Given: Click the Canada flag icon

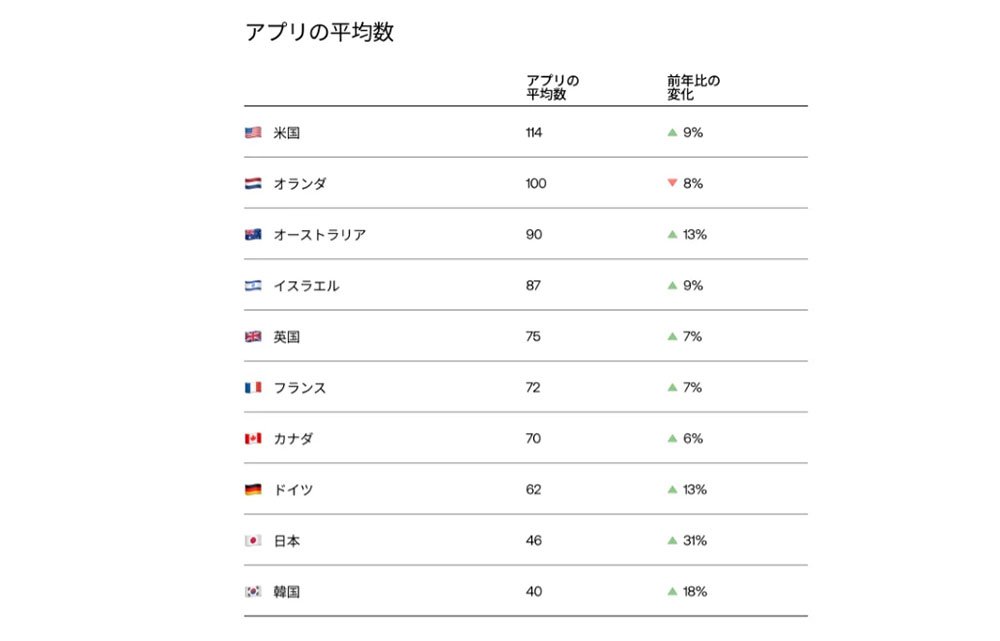Looking at the screenshot, I should pyautogui.click(x=253, y=439).
